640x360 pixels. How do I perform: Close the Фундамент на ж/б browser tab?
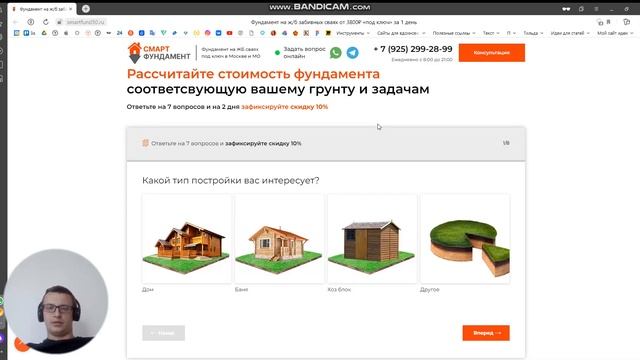click(x=70, y=9)
